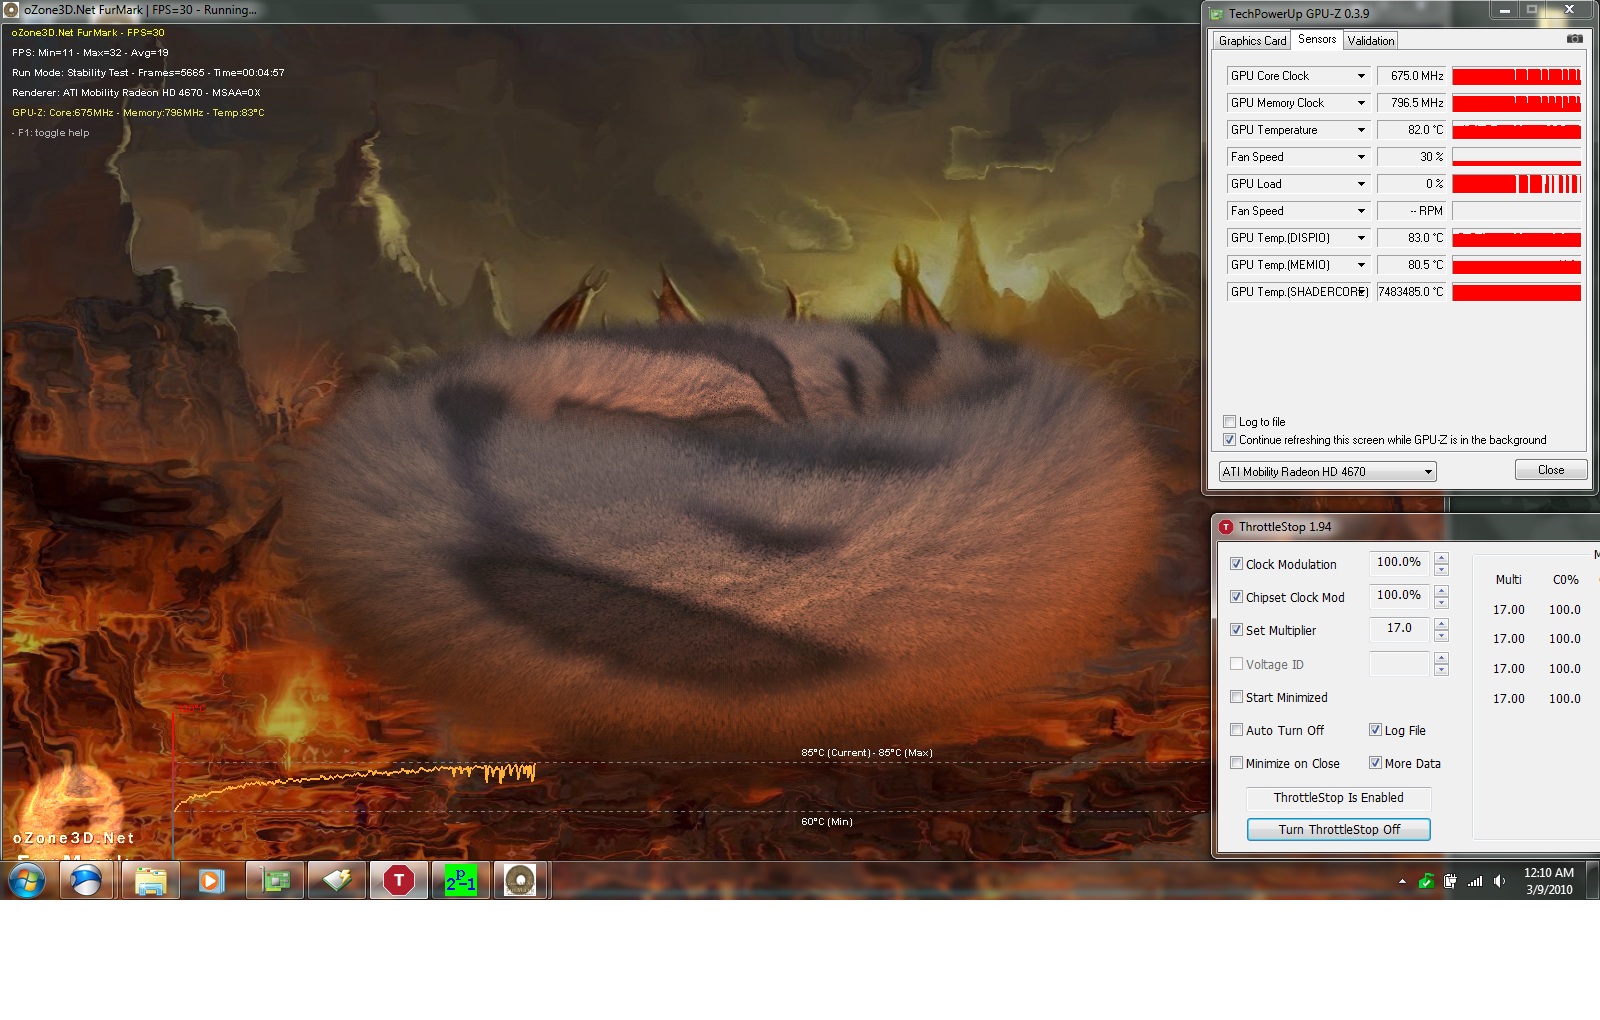Open the Windows Start menu orb
Viewport: 1600px width, 1020px height.
(x=27, y=881)
